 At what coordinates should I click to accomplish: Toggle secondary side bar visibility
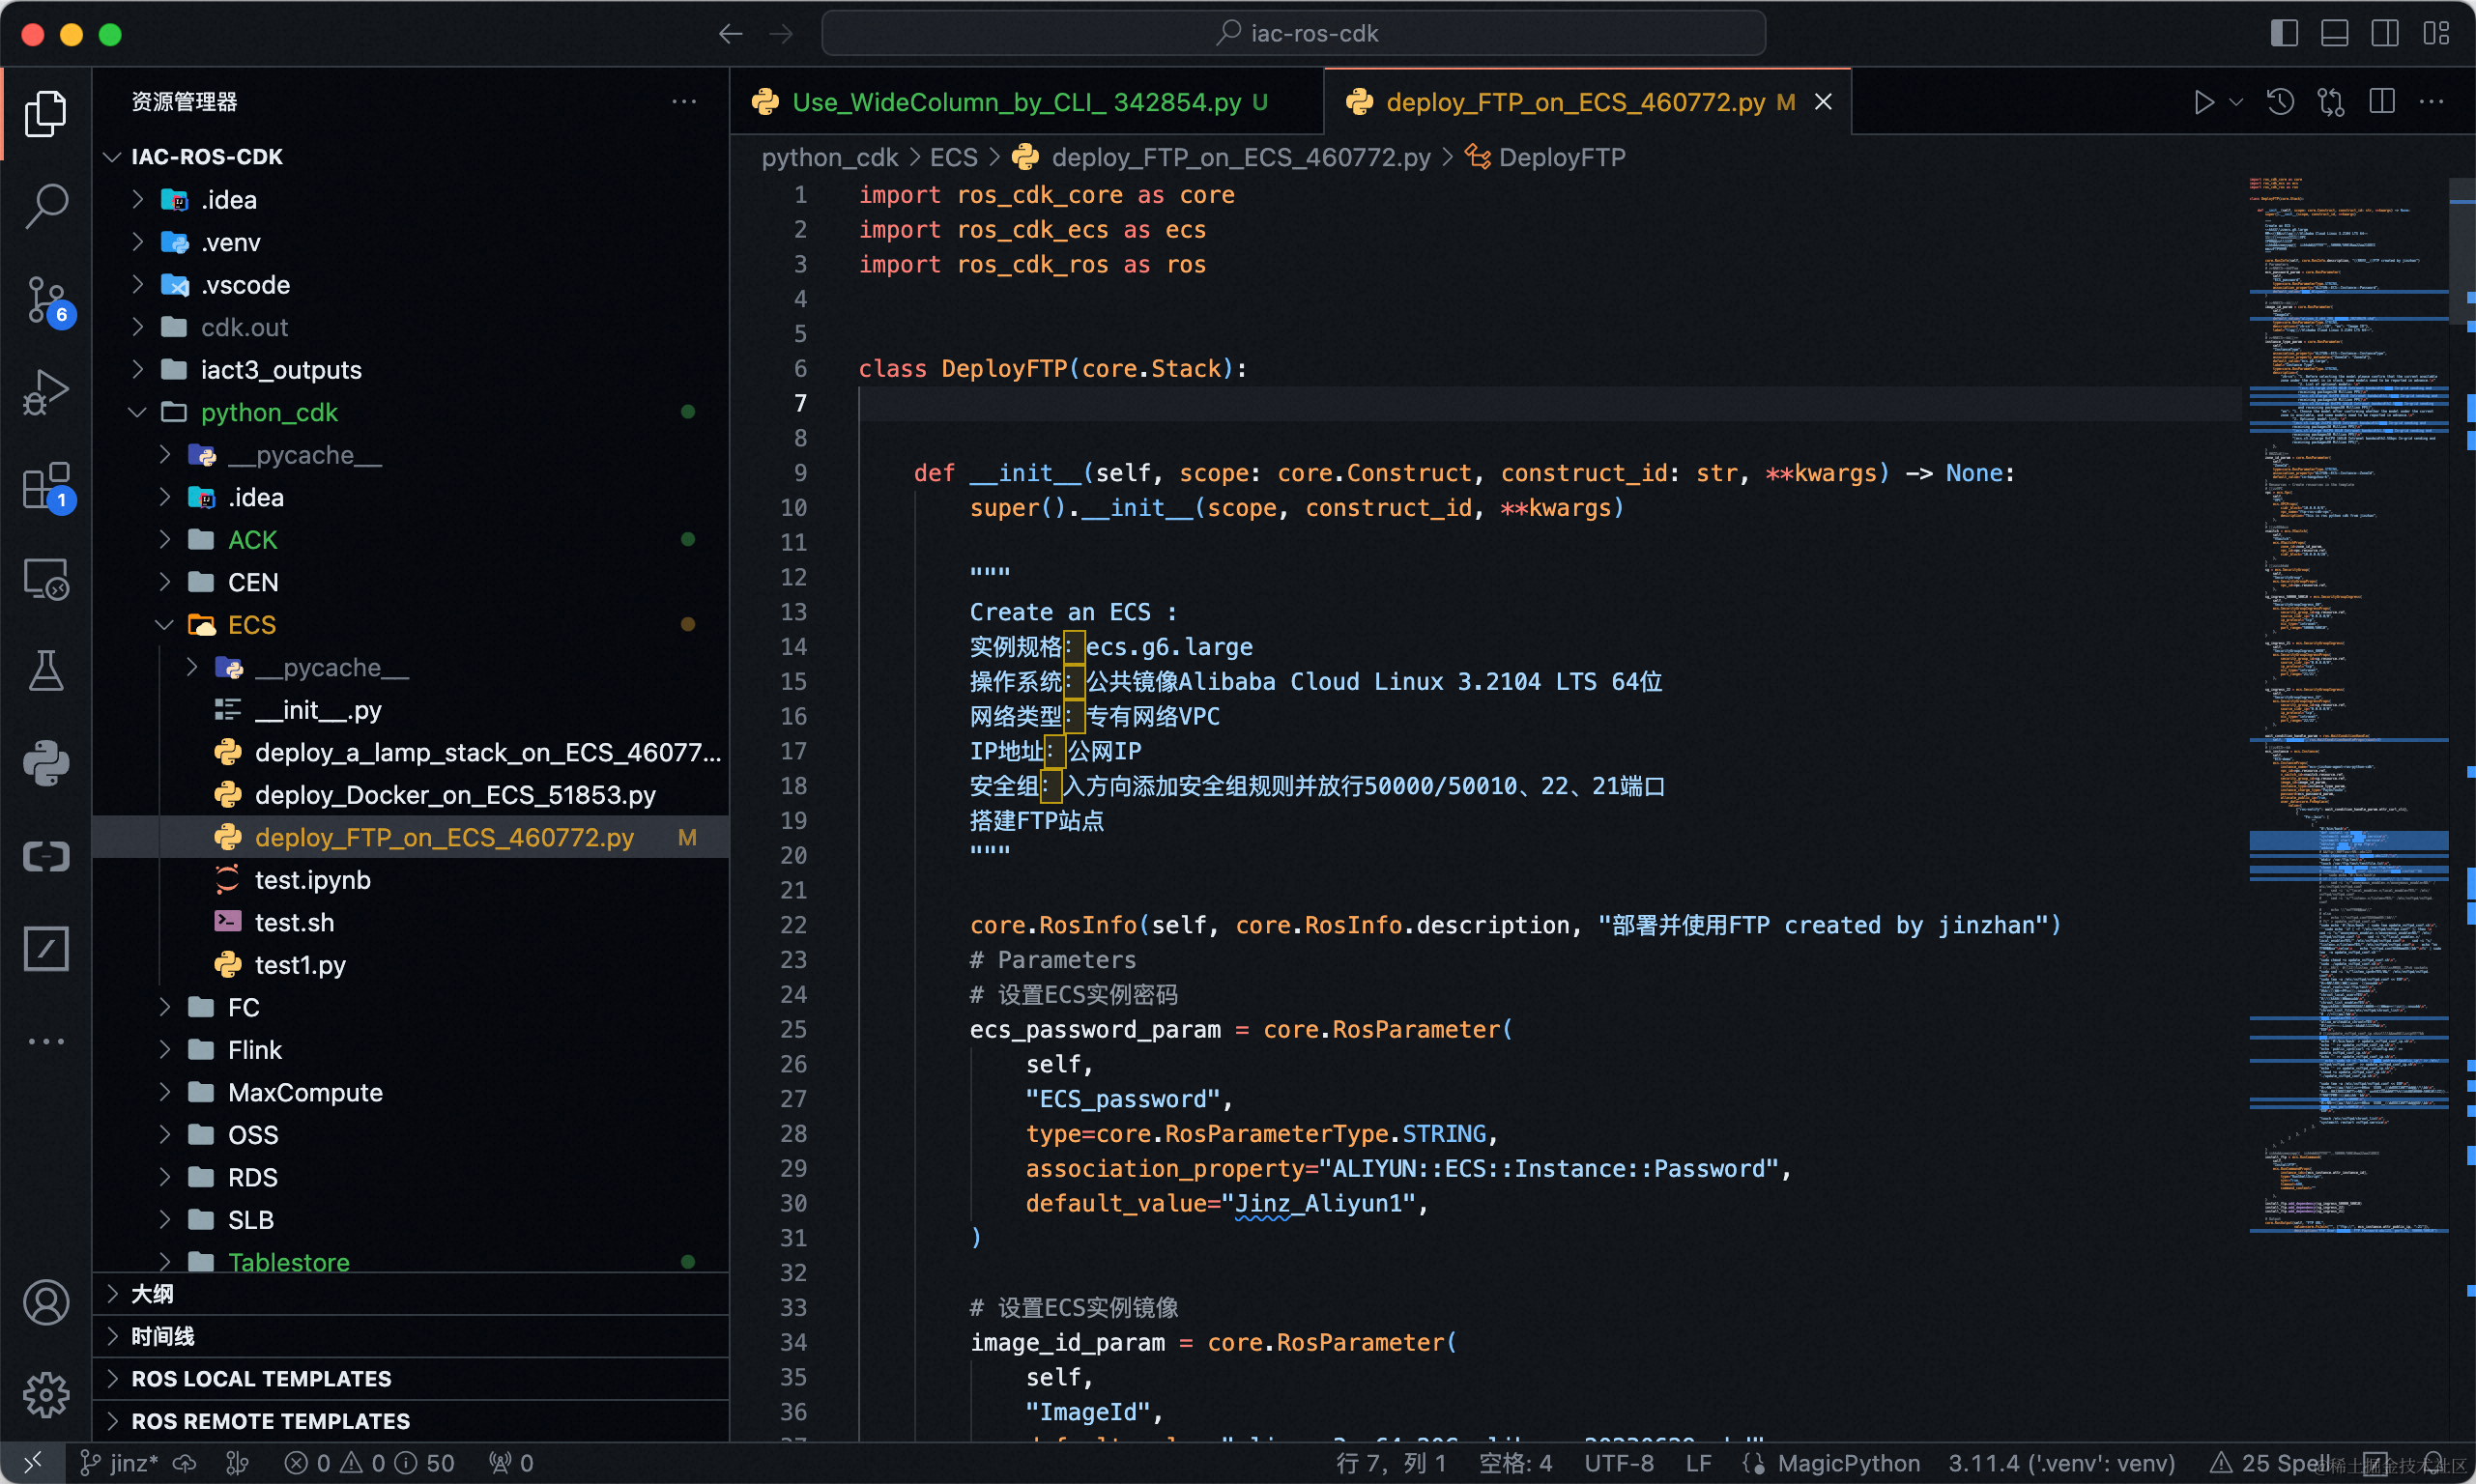pos(2385,33)
